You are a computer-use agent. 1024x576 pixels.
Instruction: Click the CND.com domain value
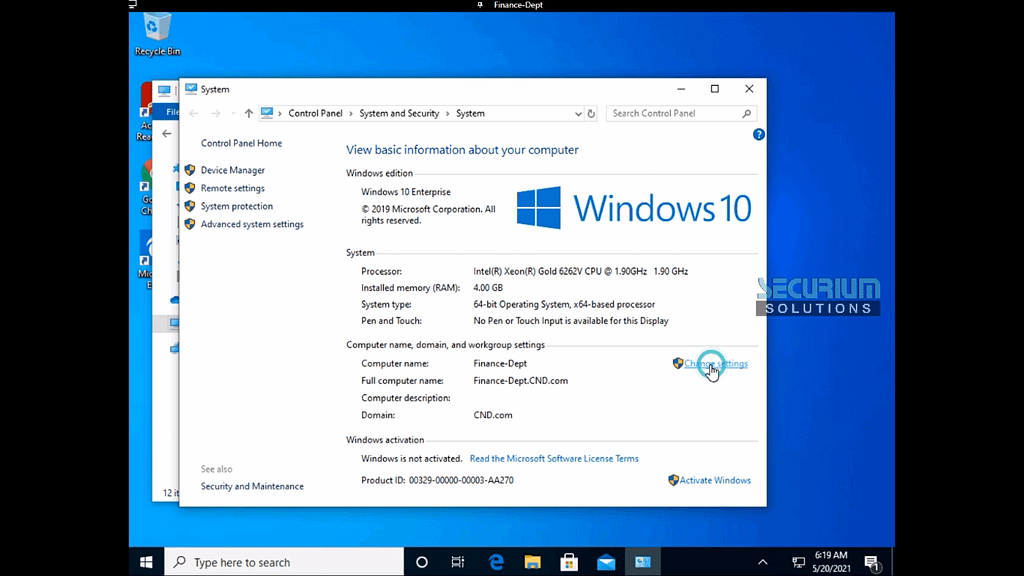point(493,415)
